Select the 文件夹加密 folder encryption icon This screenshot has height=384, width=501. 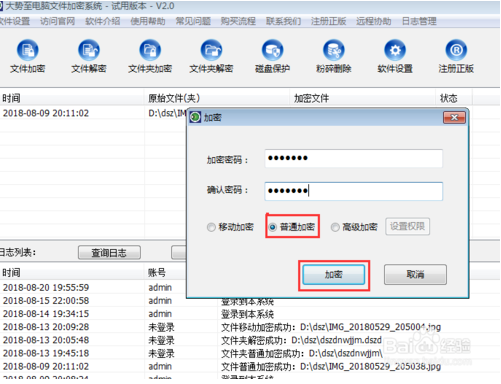click(x=150, y=56)
